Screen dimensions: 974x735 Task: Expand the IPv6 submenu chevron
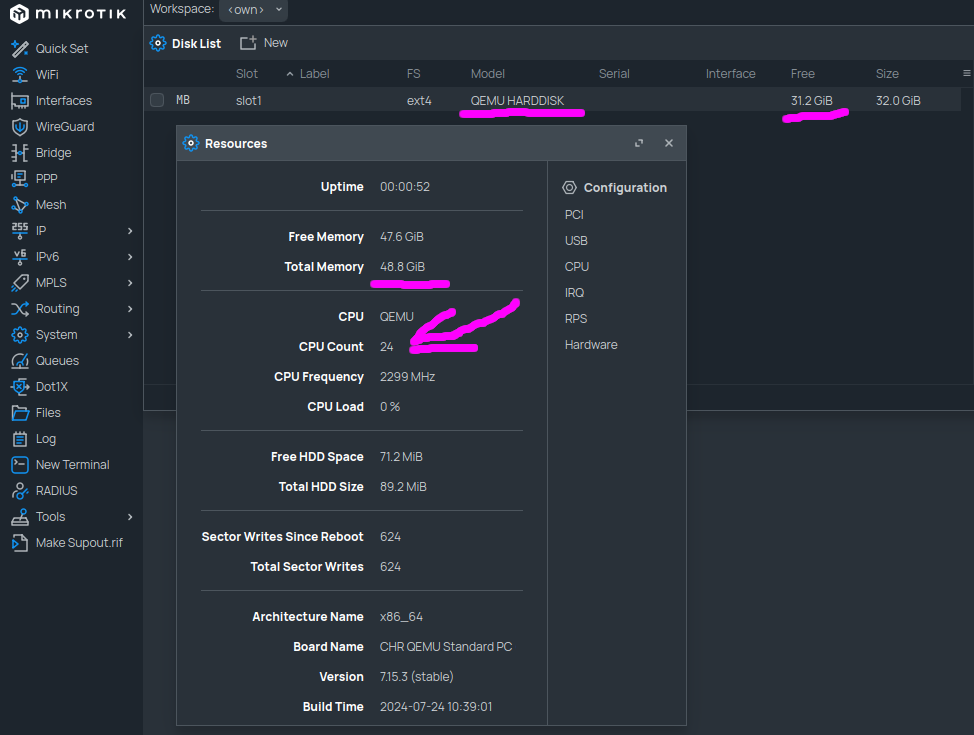click(130, 257)
